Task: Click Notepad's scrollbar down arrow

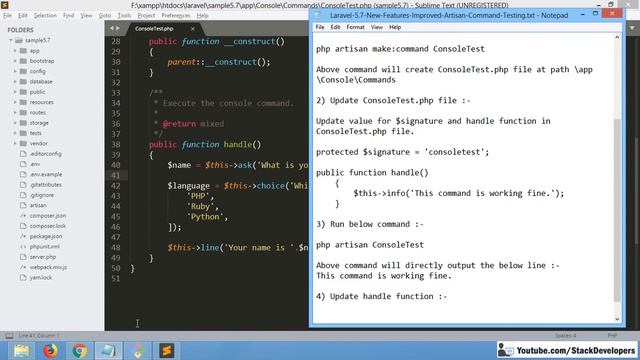Action: 617,319
